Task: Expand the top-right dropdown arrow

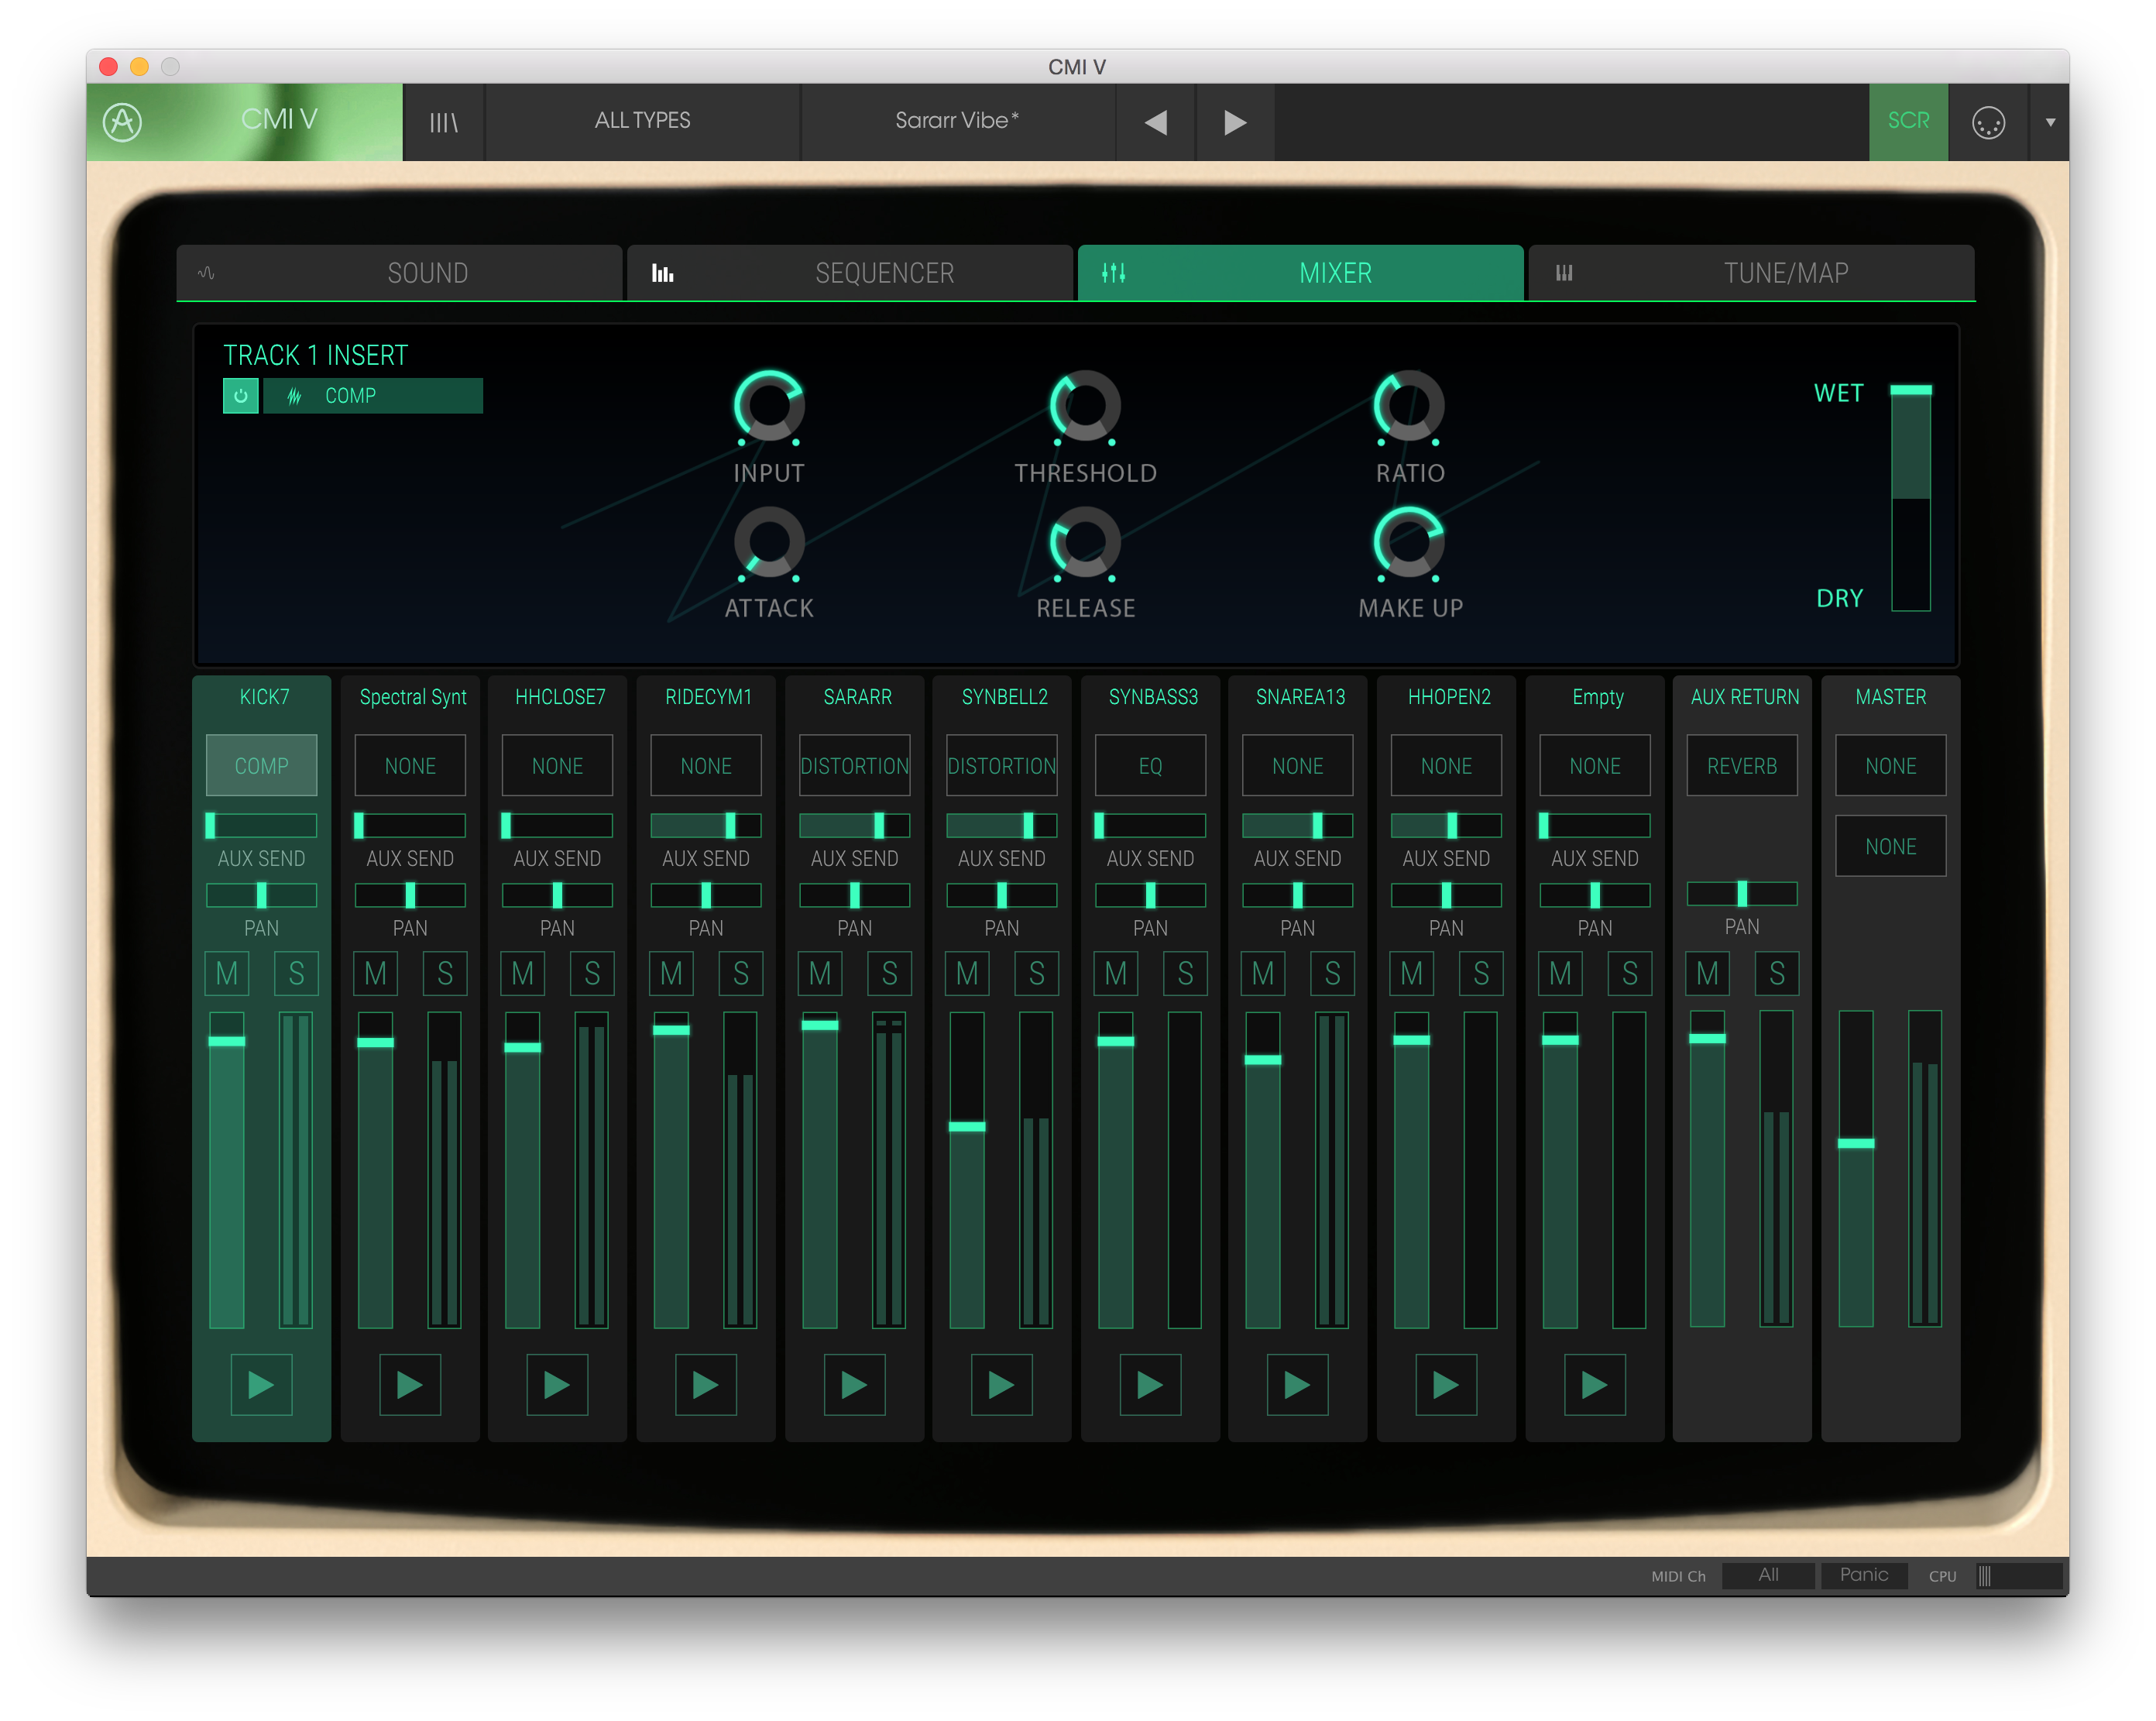Action: (2050, 122)
